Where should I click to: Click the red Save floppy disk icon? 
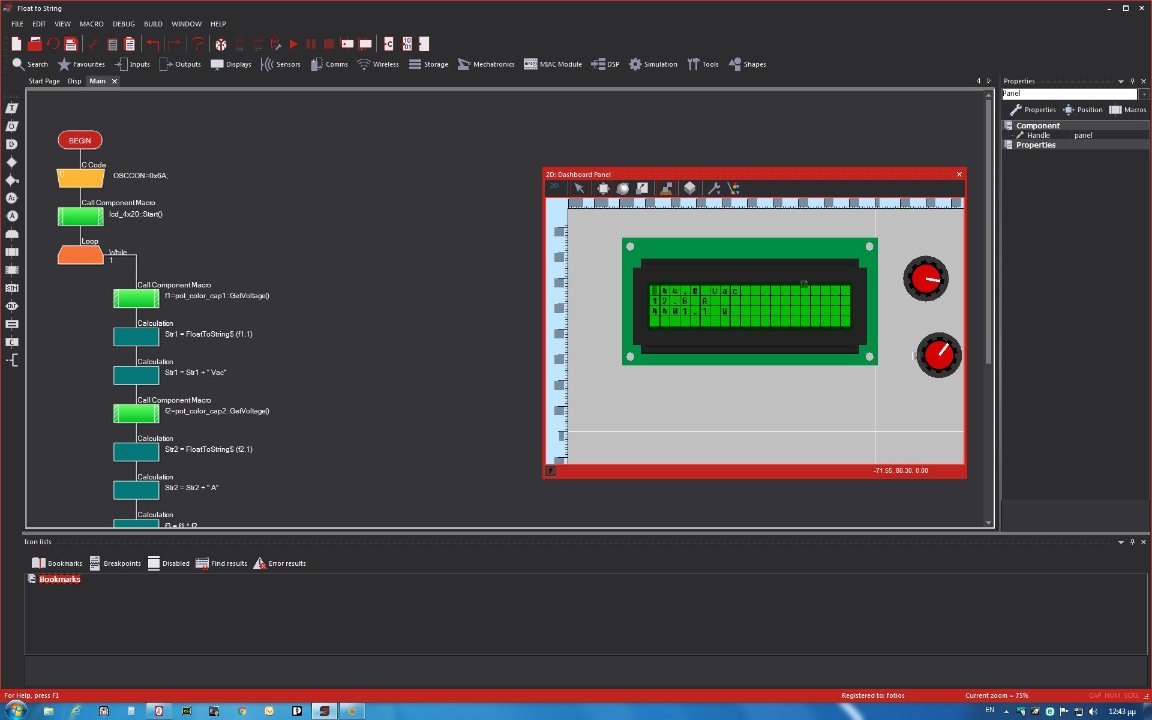tap(71, 44)
